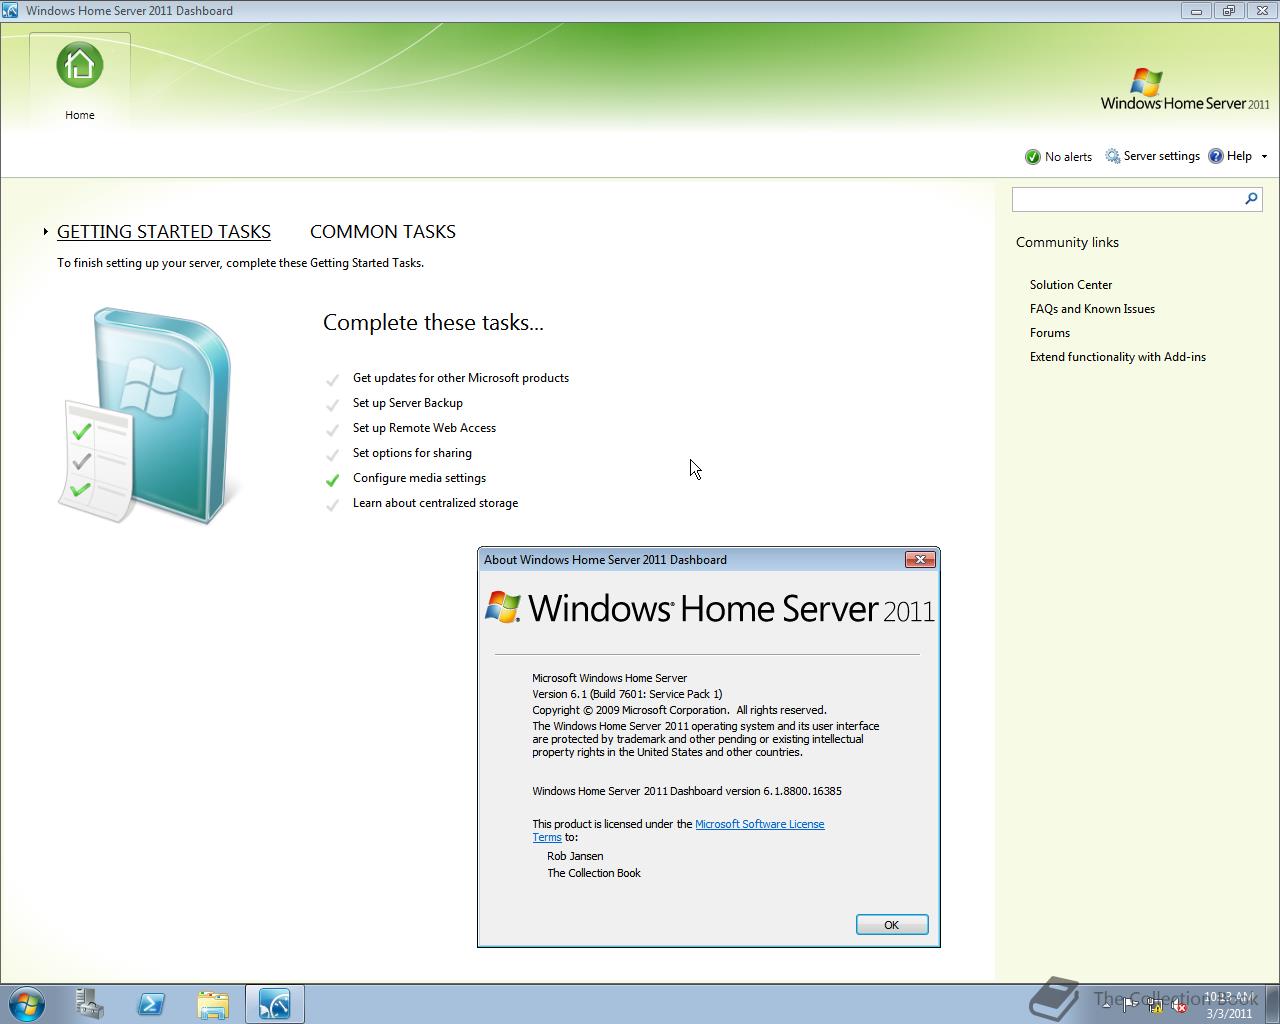Viewport: 1280px width, 1024px height.
Task: Open Microsoft Software License link
Action: point(760,824)
